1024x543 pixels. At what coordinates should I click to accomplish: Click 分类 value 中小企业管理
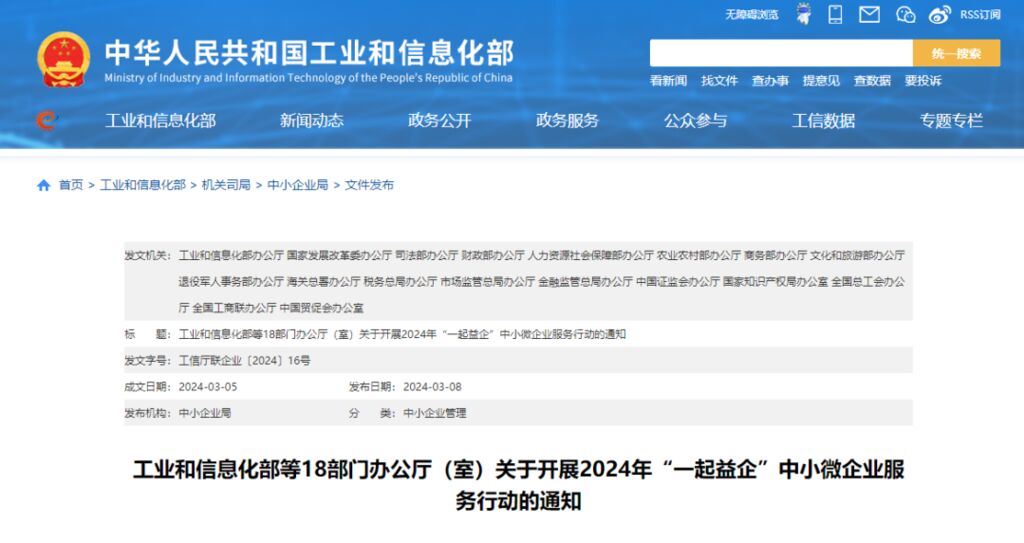[x=435, y=413]
